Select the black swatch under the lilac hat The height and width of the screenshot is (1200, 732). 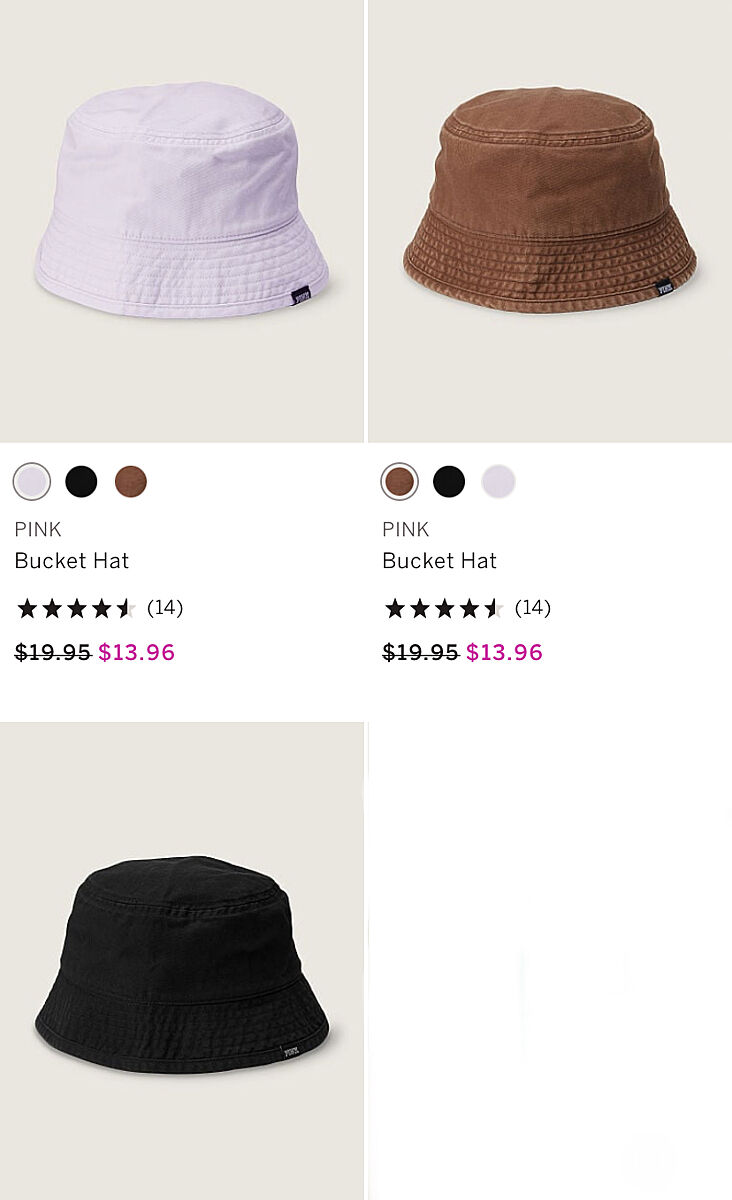click(x=81, y=482)
